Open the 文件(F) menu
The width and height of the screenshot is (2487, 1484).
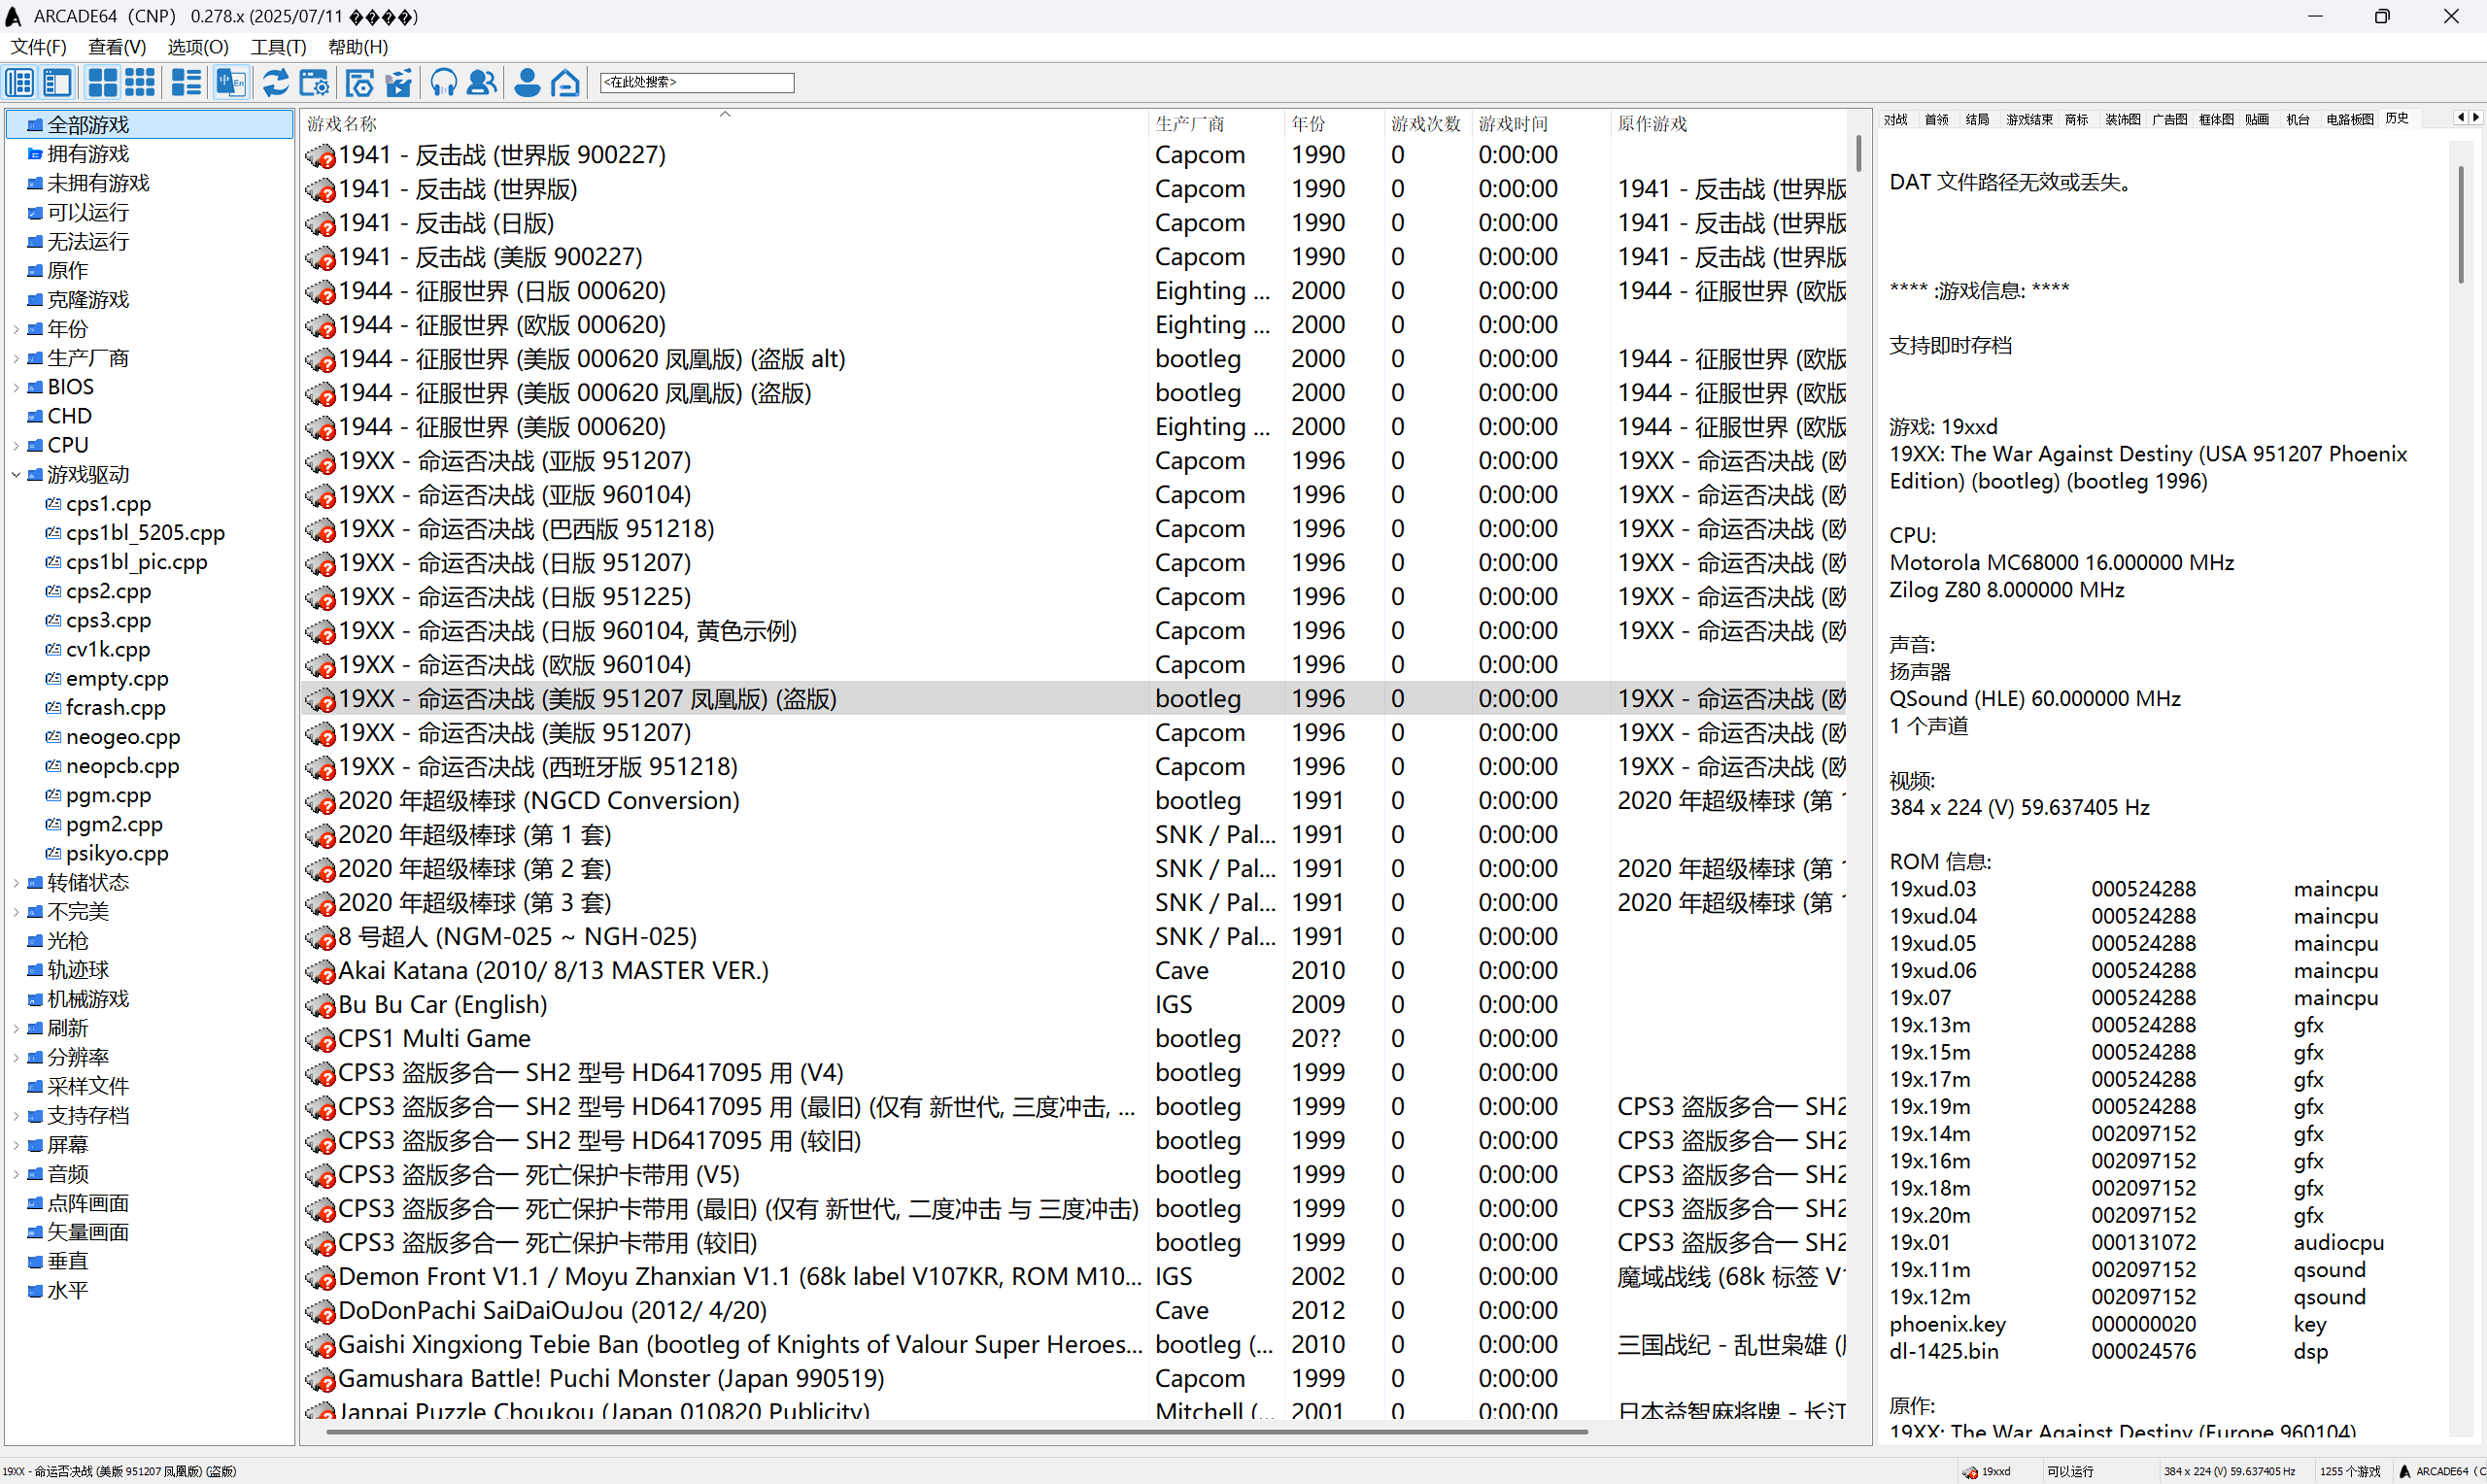[x=38, y=47]
